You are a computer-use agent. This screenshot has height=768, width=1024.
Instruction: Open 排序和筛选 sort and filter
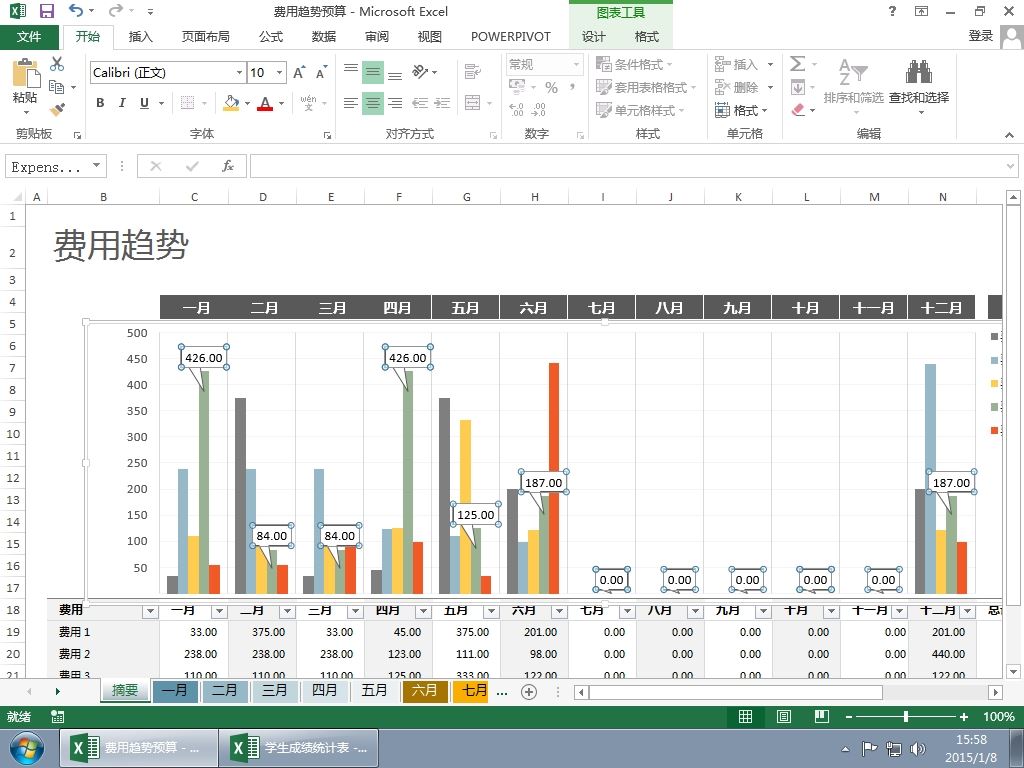853,85
